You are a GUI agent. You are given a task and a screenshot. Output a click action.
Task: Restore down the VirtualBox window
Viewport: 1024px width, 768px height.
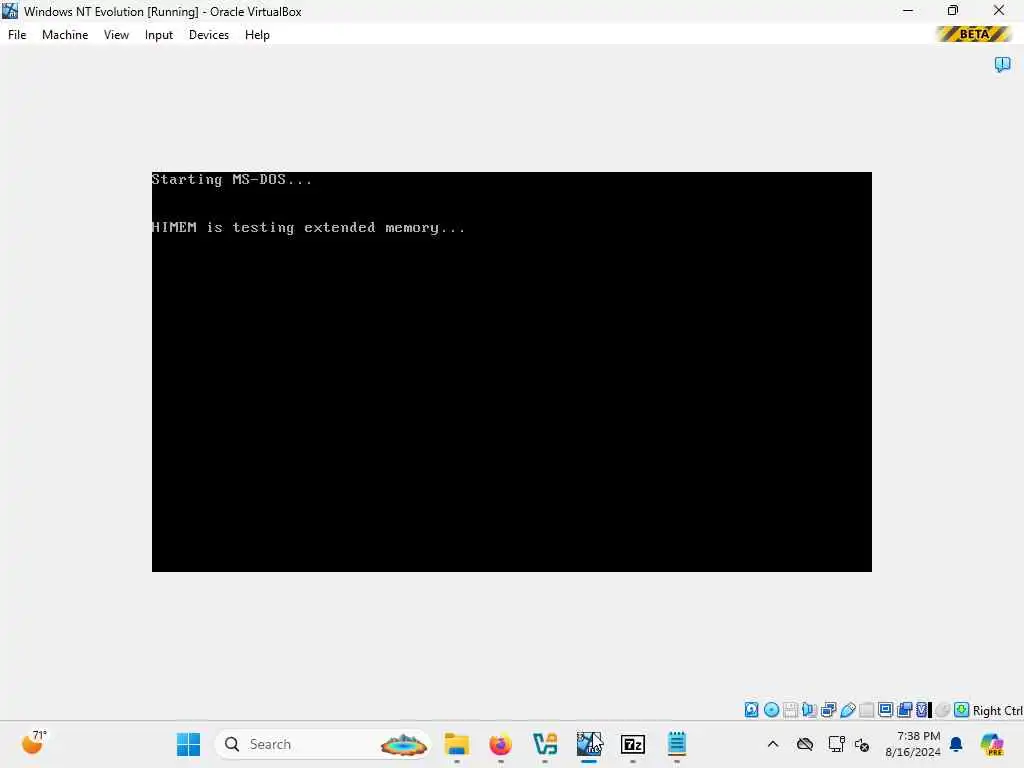coord(953,10)
